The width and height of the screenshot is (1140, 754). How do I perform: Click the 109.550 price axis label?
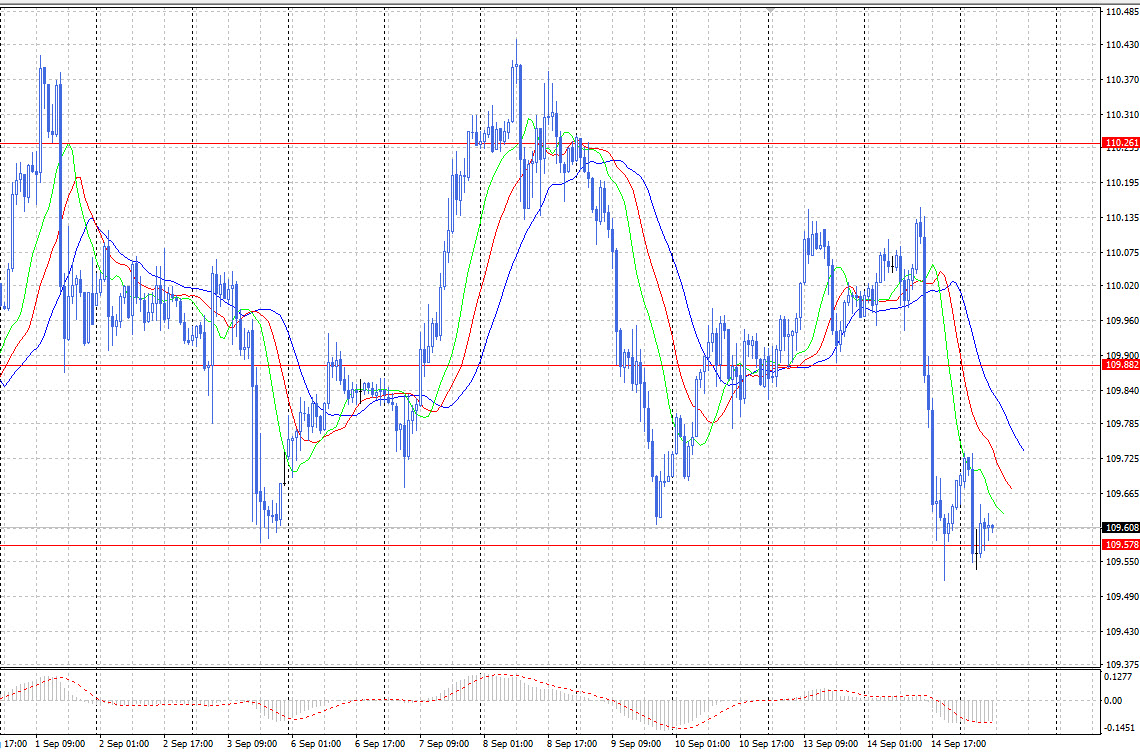point(1122,562)
